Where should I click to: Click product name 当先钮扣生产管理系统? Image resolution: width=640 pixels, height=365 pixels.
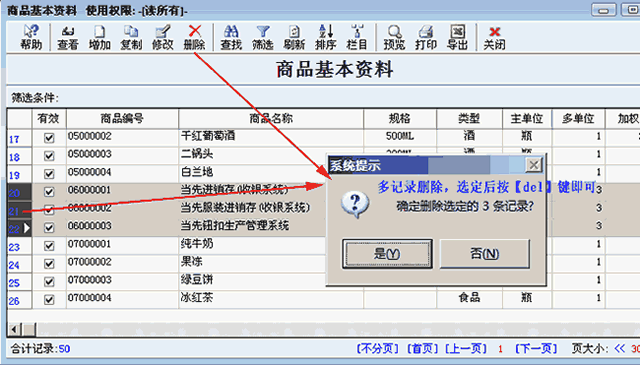235,225
